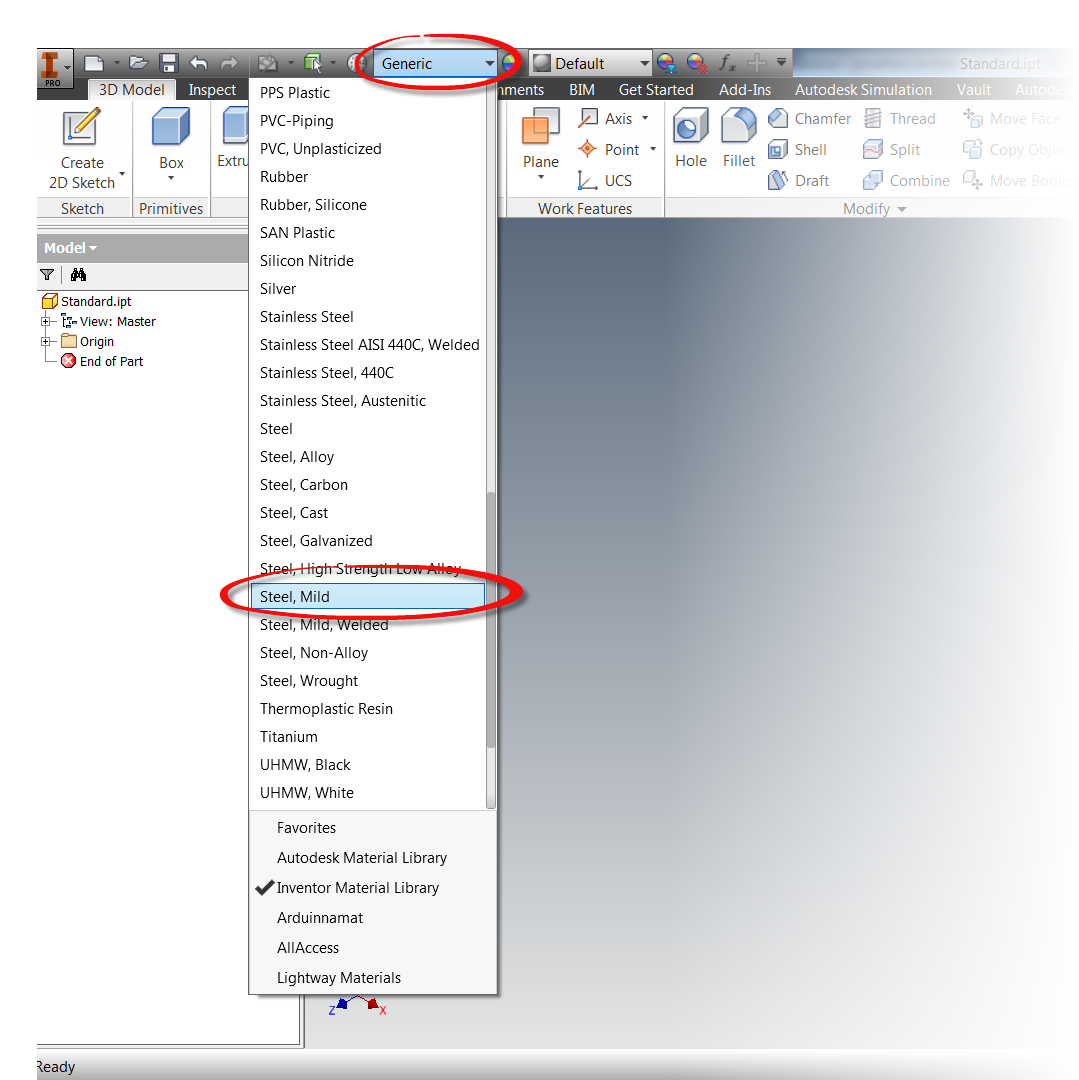Click the filter icon in Model browser

(x=47, y=275)
